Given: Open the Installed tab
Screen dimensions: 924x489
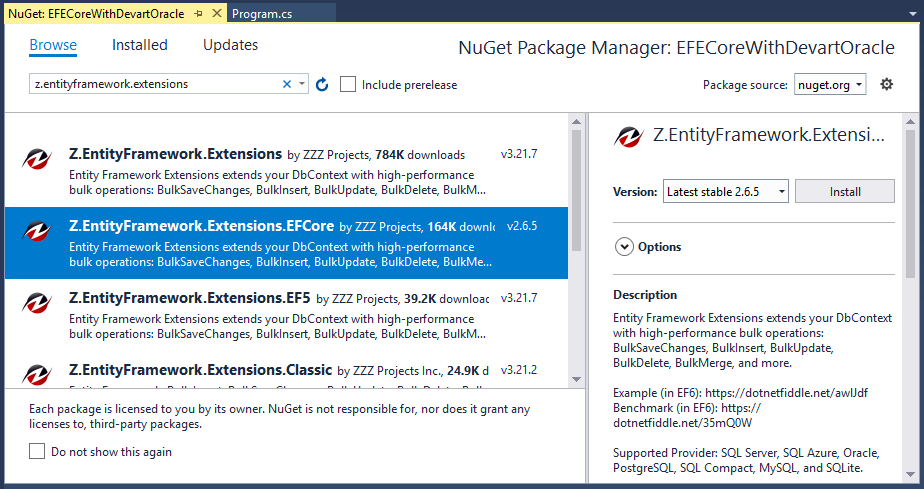Looking at the screenshot, I should (140, 45).
